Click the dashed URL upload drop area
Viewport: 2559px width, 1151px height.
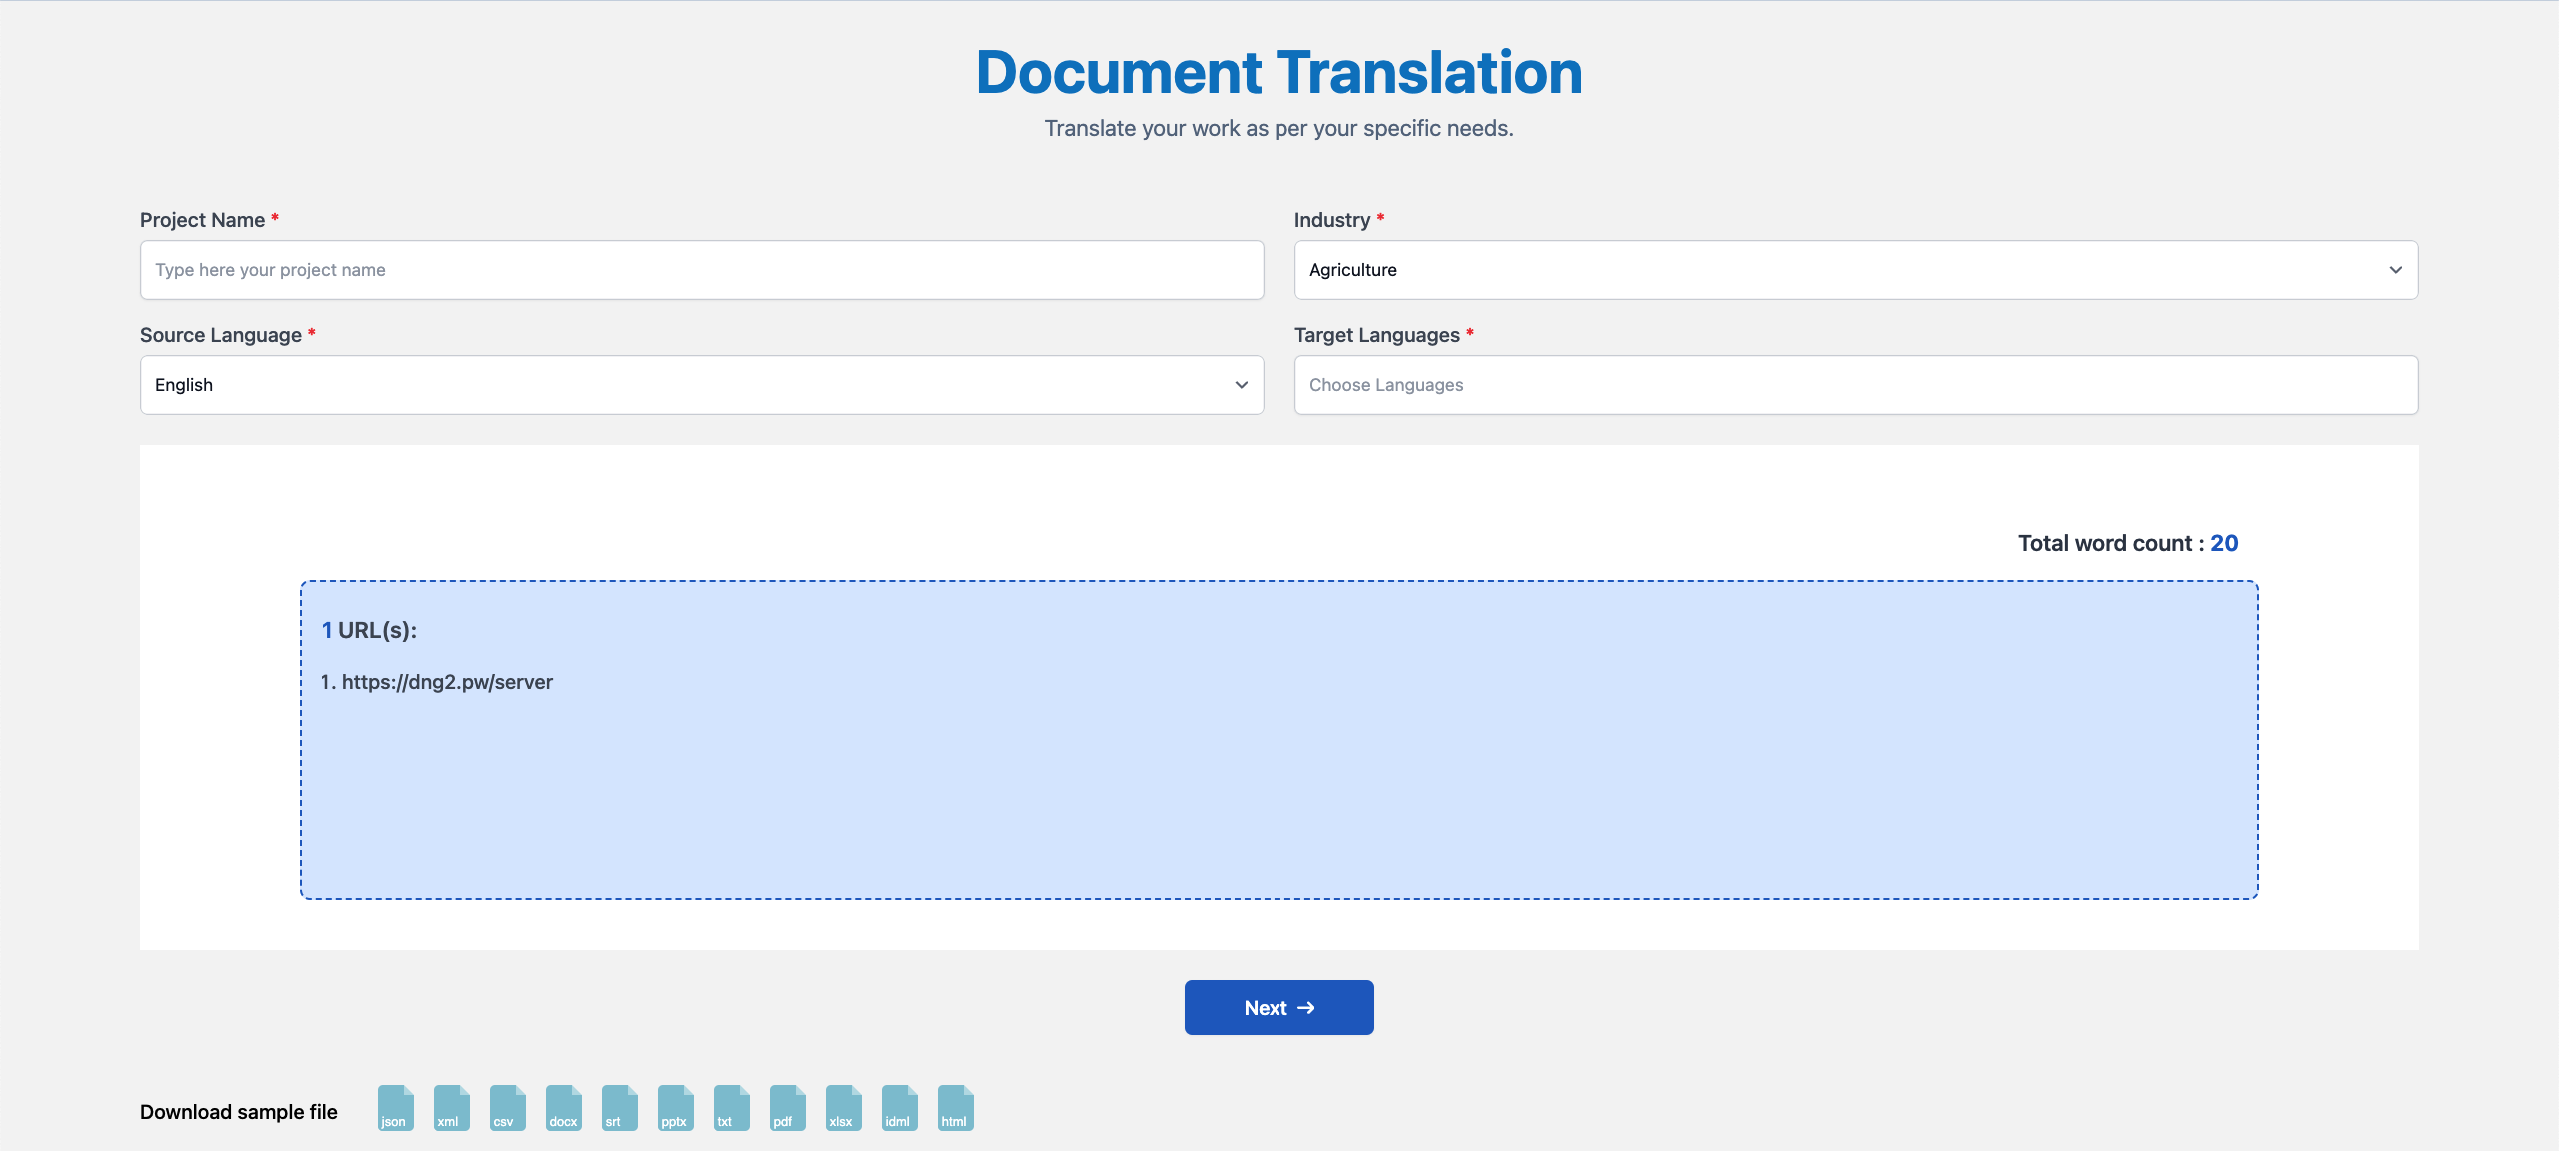click(1279, 739)
